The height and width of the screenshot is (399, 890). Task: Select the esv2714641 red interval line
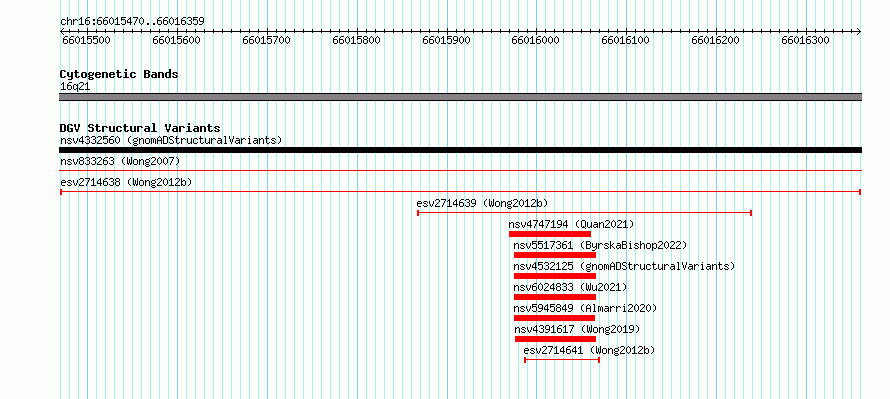click(x=562, y=360)
